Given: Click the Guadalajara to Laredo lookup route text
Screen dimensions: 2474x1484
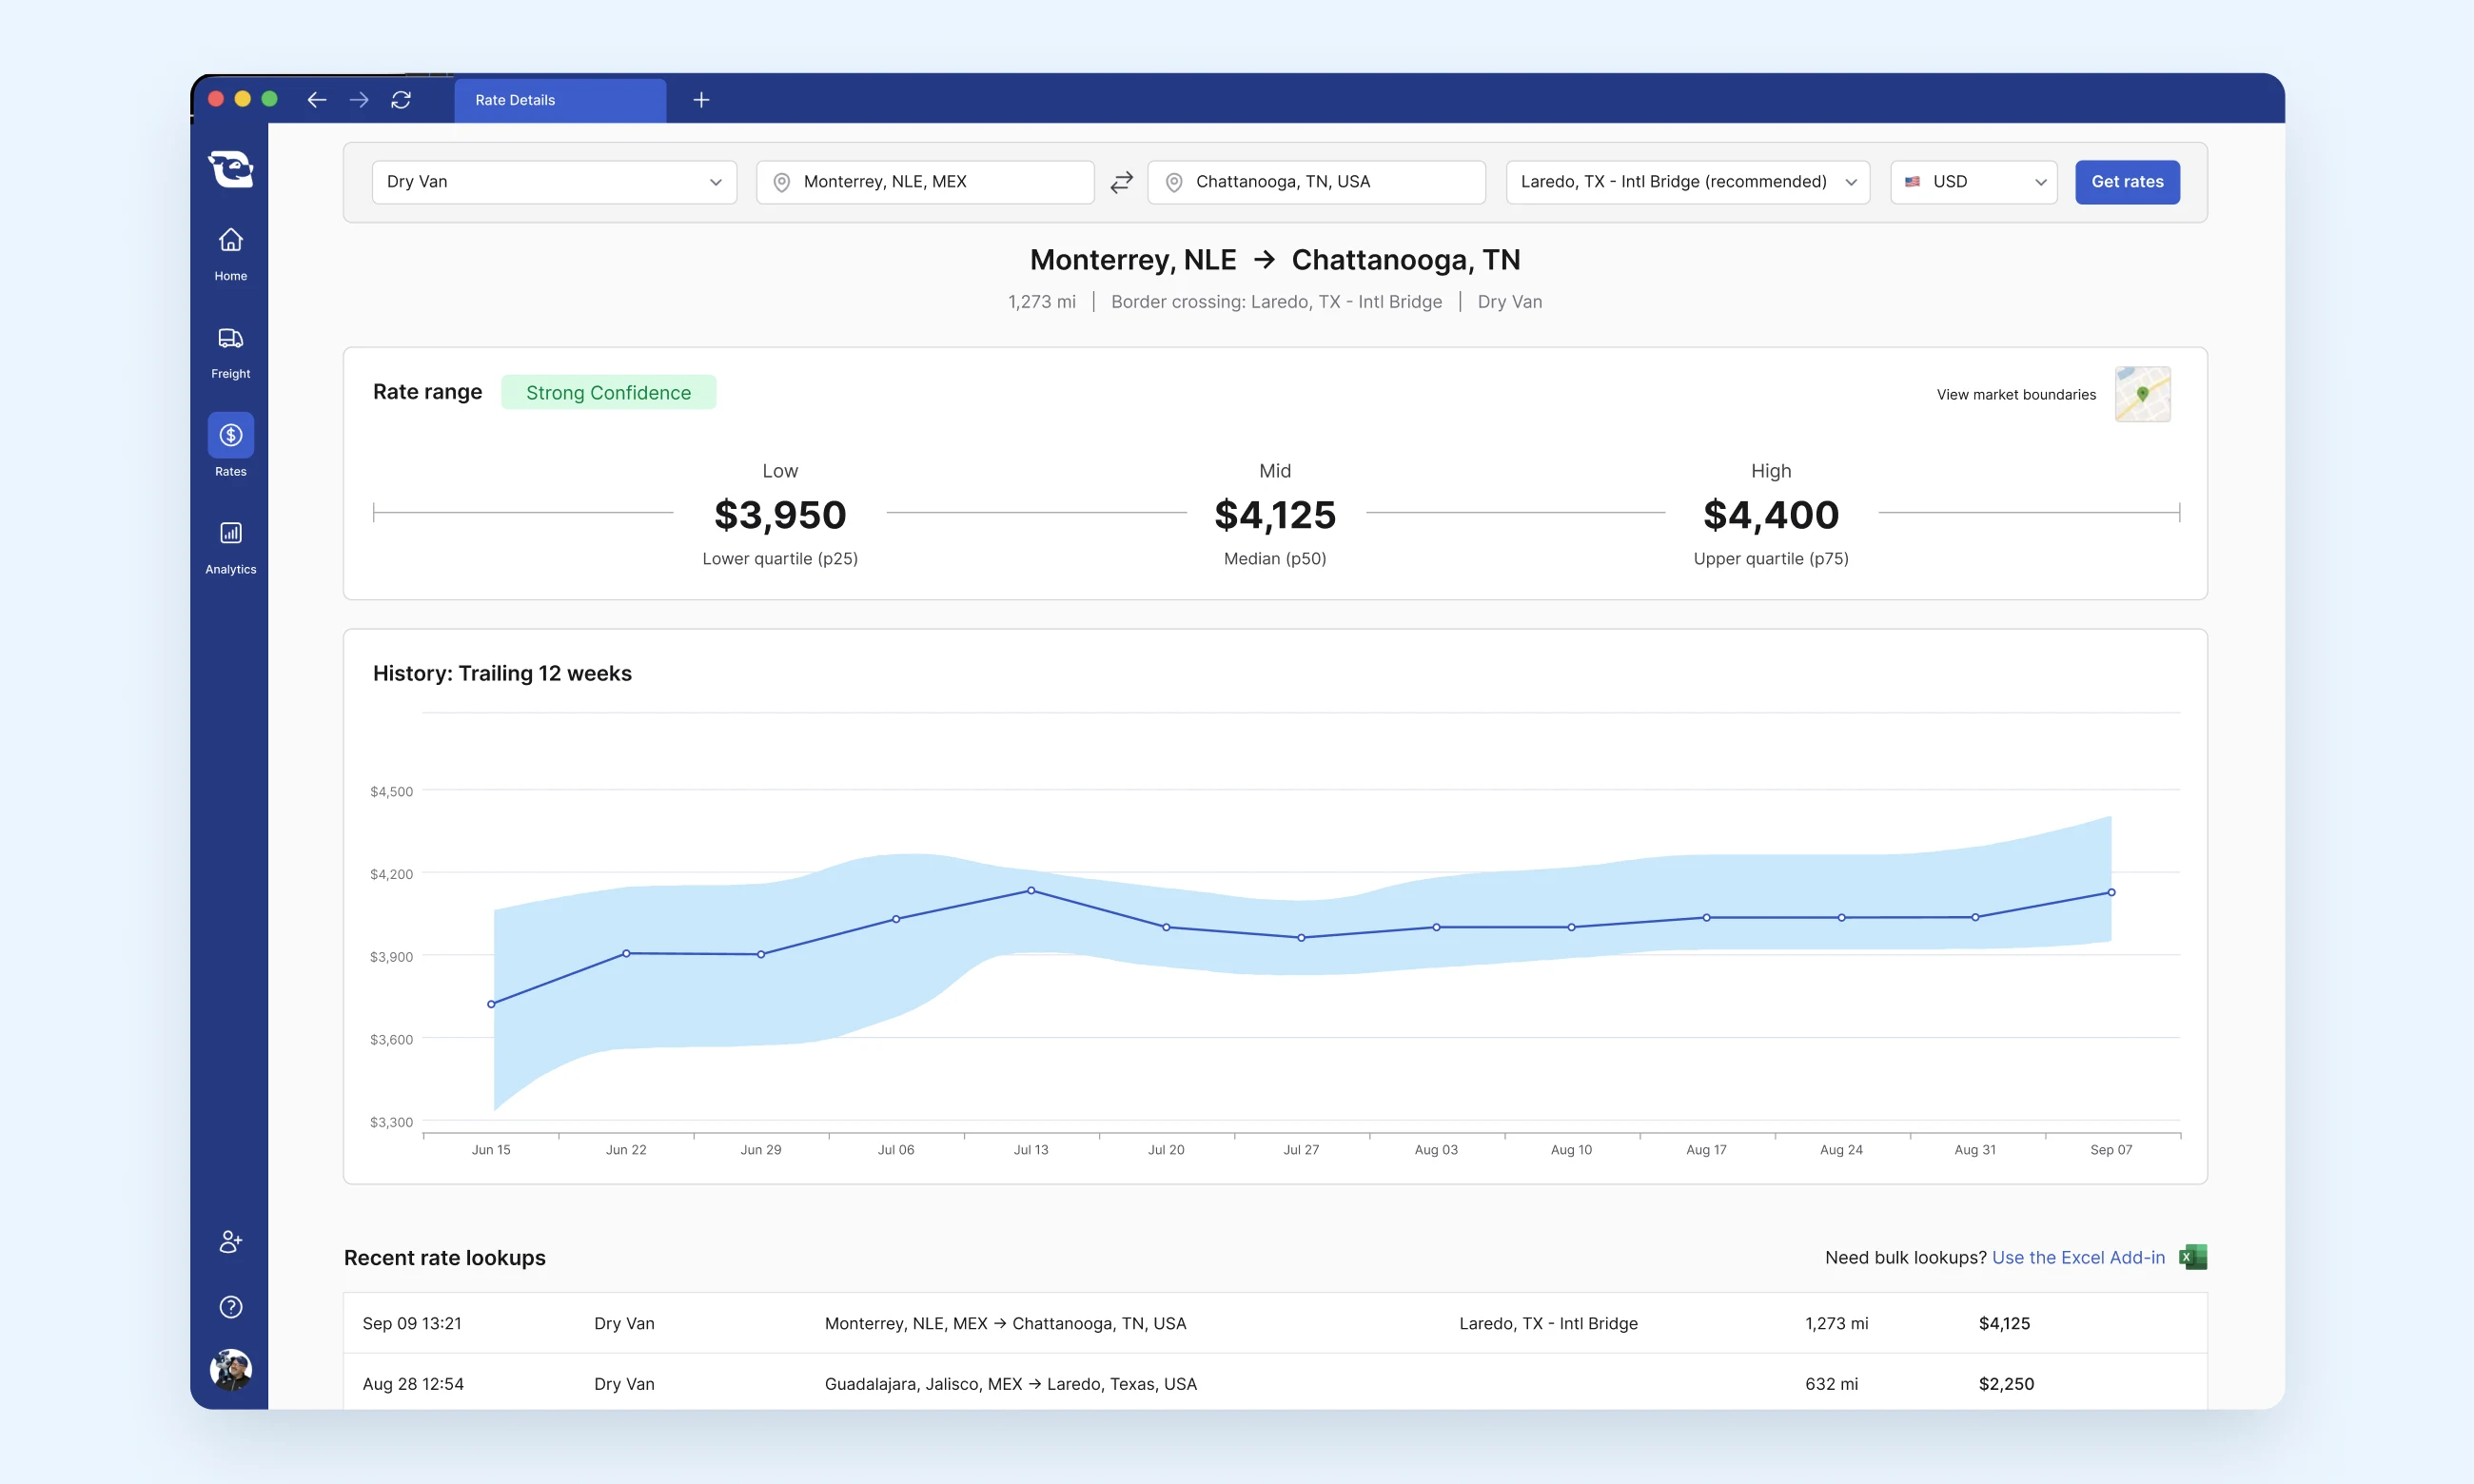Looking at the screenshot, I should coord(1010,1384).
